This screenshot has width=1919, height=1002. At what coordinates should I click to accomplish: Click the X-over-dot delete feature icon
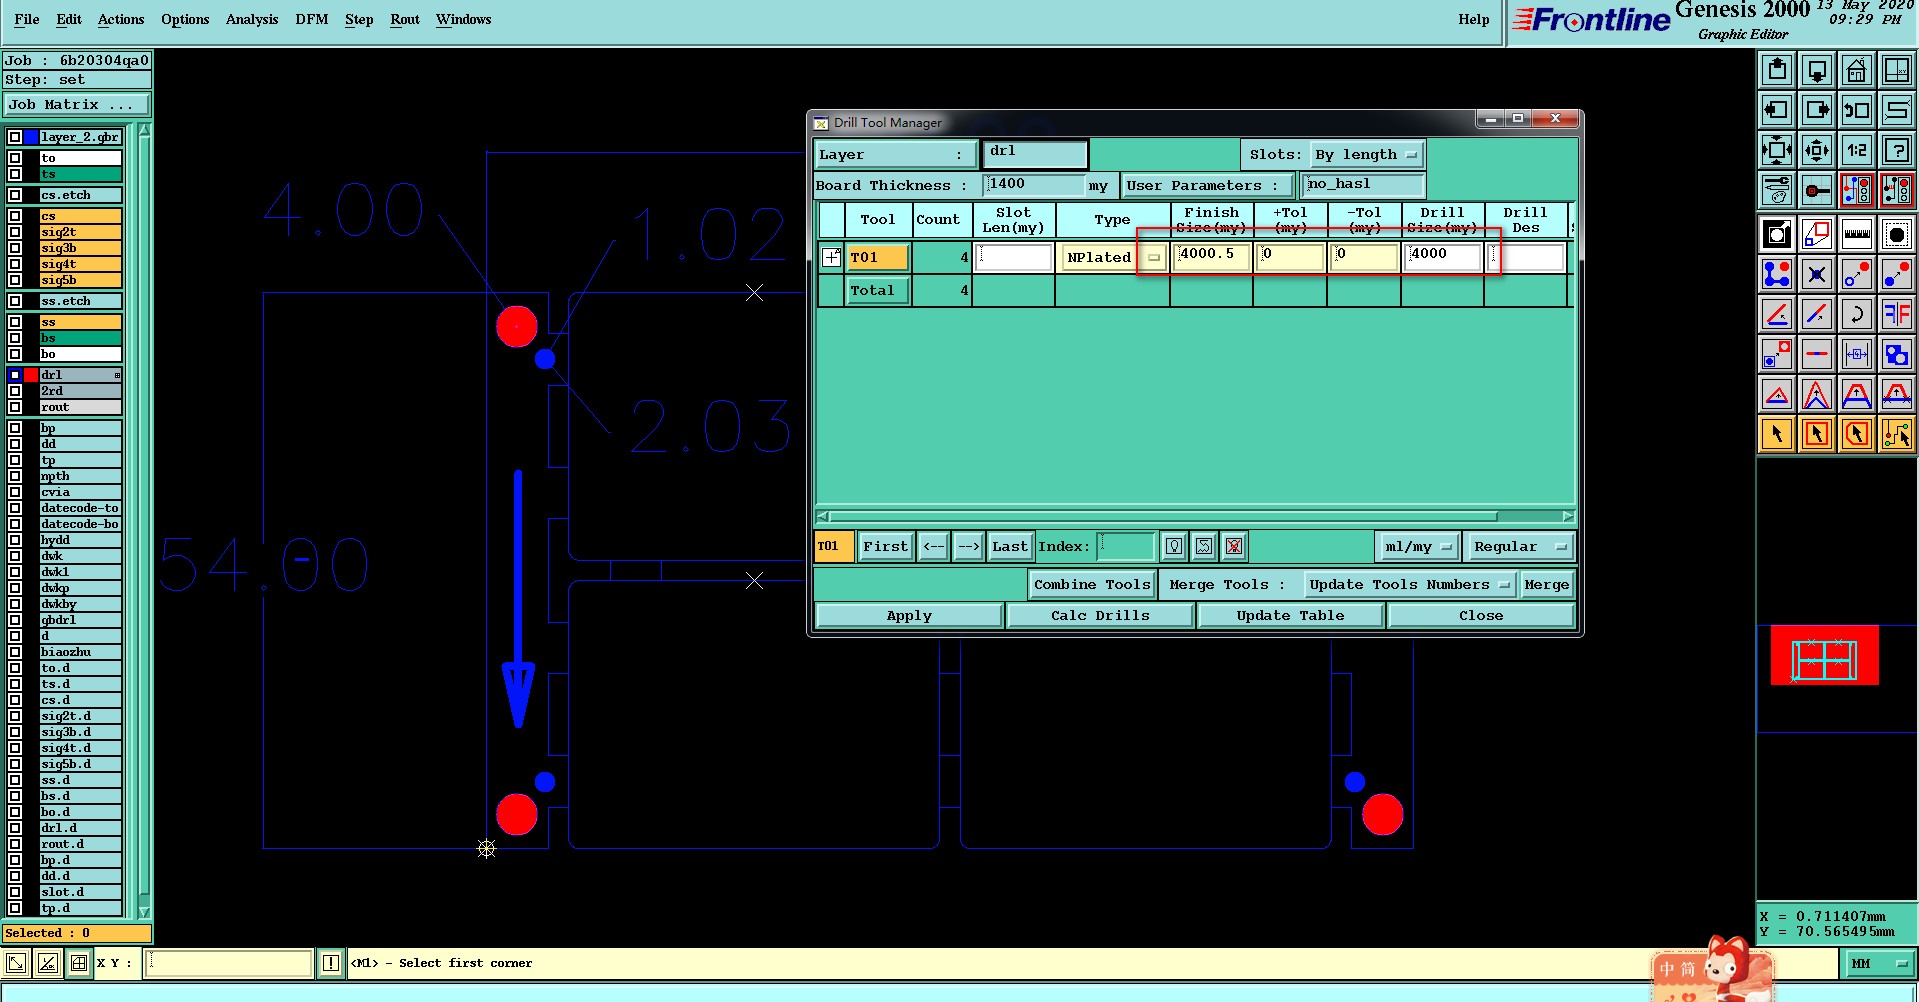tap(1817, 274)
